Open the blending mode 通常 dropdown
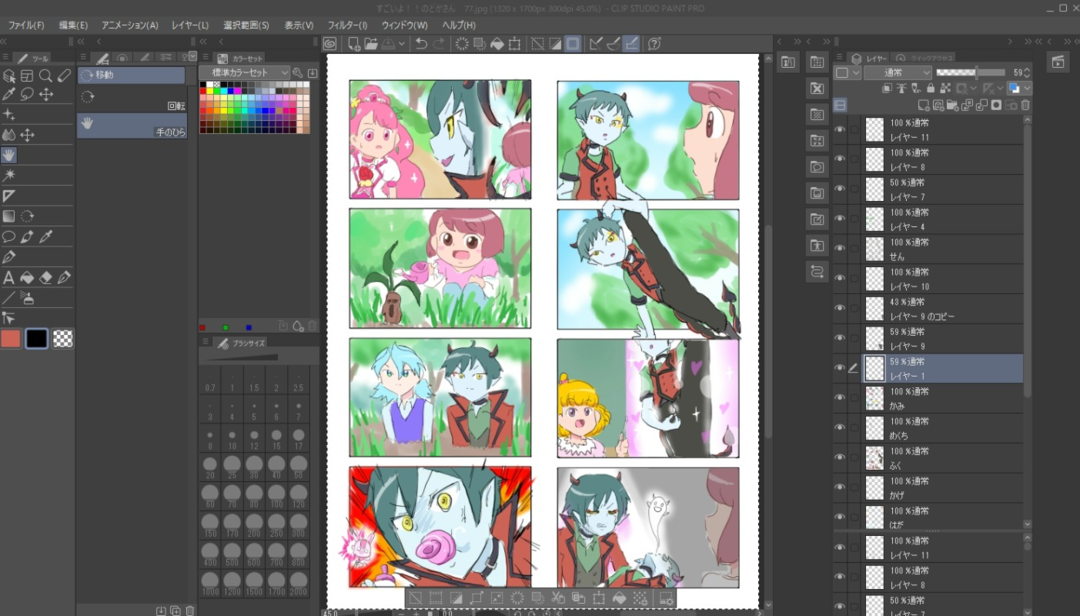 point(897,73)
